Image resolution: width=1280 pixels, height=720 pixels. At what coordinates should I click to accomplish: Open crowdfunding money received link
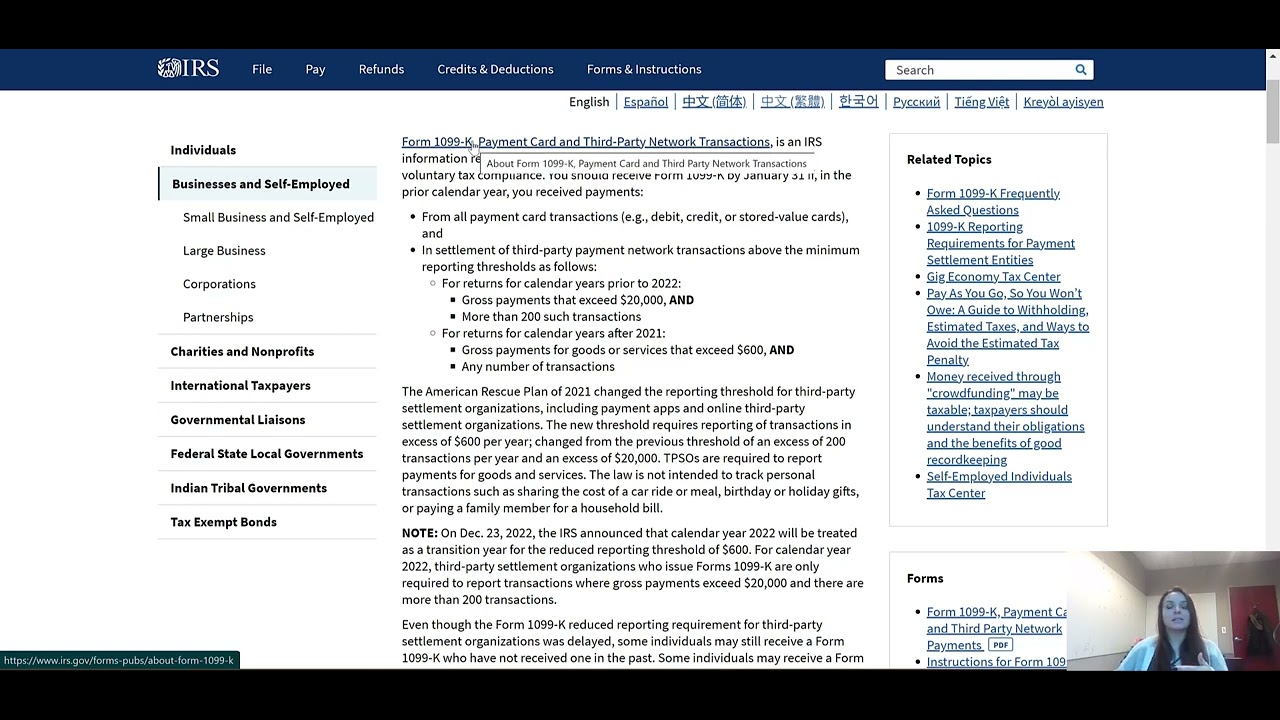click(x=1005, y=418)
